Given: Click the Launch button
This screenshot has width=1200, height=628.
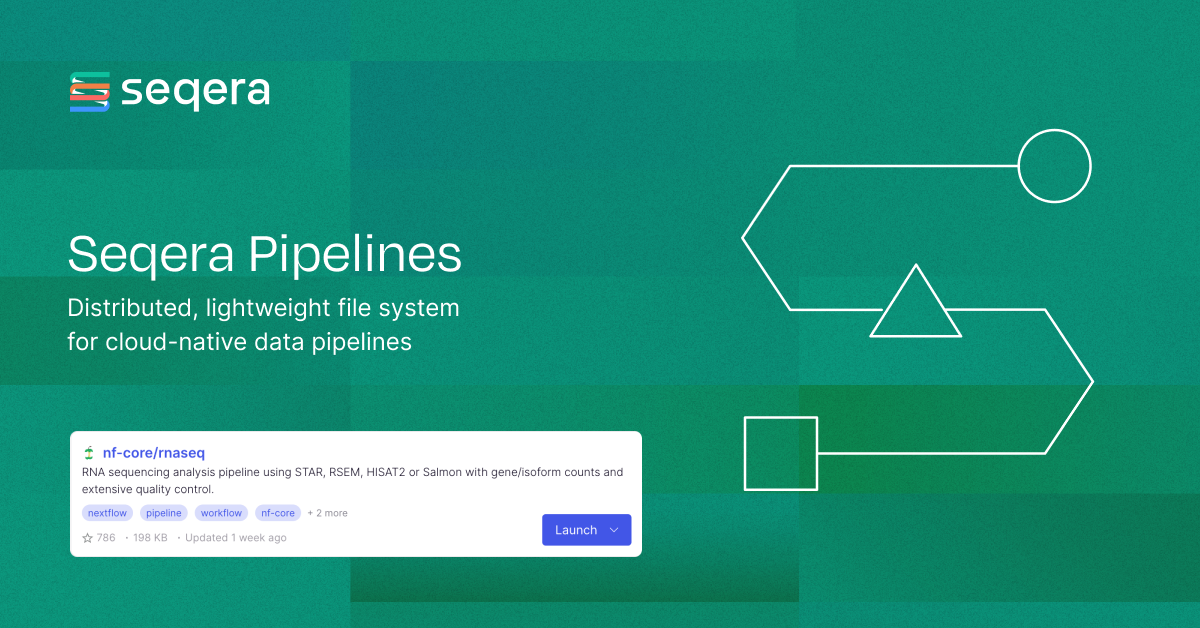Looking at the screenshot, I should [x=578, y=530].
